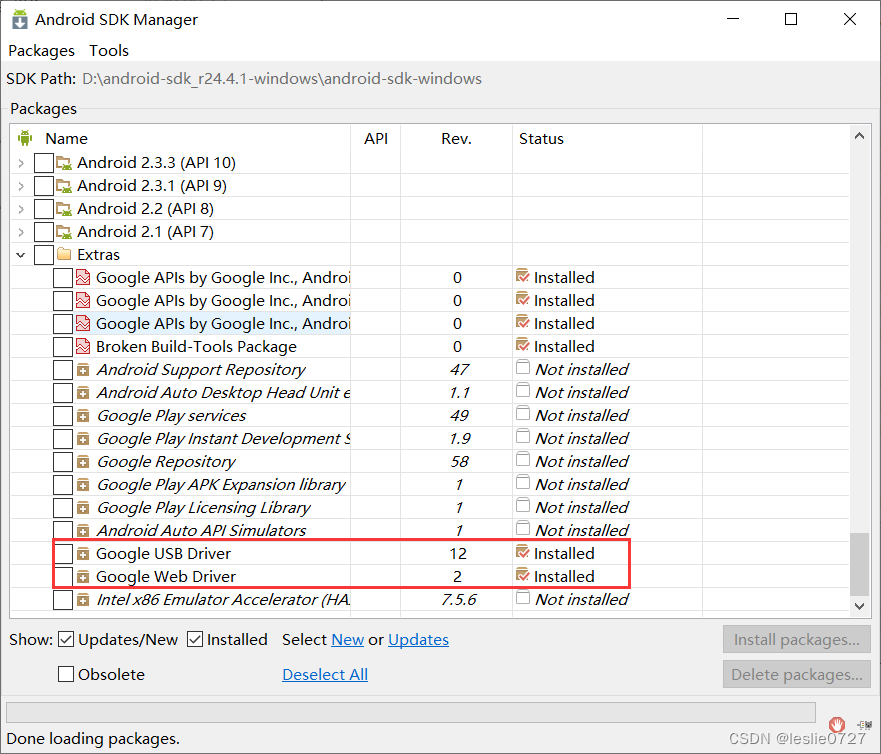This screenshot has height=754, width=881.
Task: Click the Intel x86 Emulator Accelerator package icon
Action: 83,601
